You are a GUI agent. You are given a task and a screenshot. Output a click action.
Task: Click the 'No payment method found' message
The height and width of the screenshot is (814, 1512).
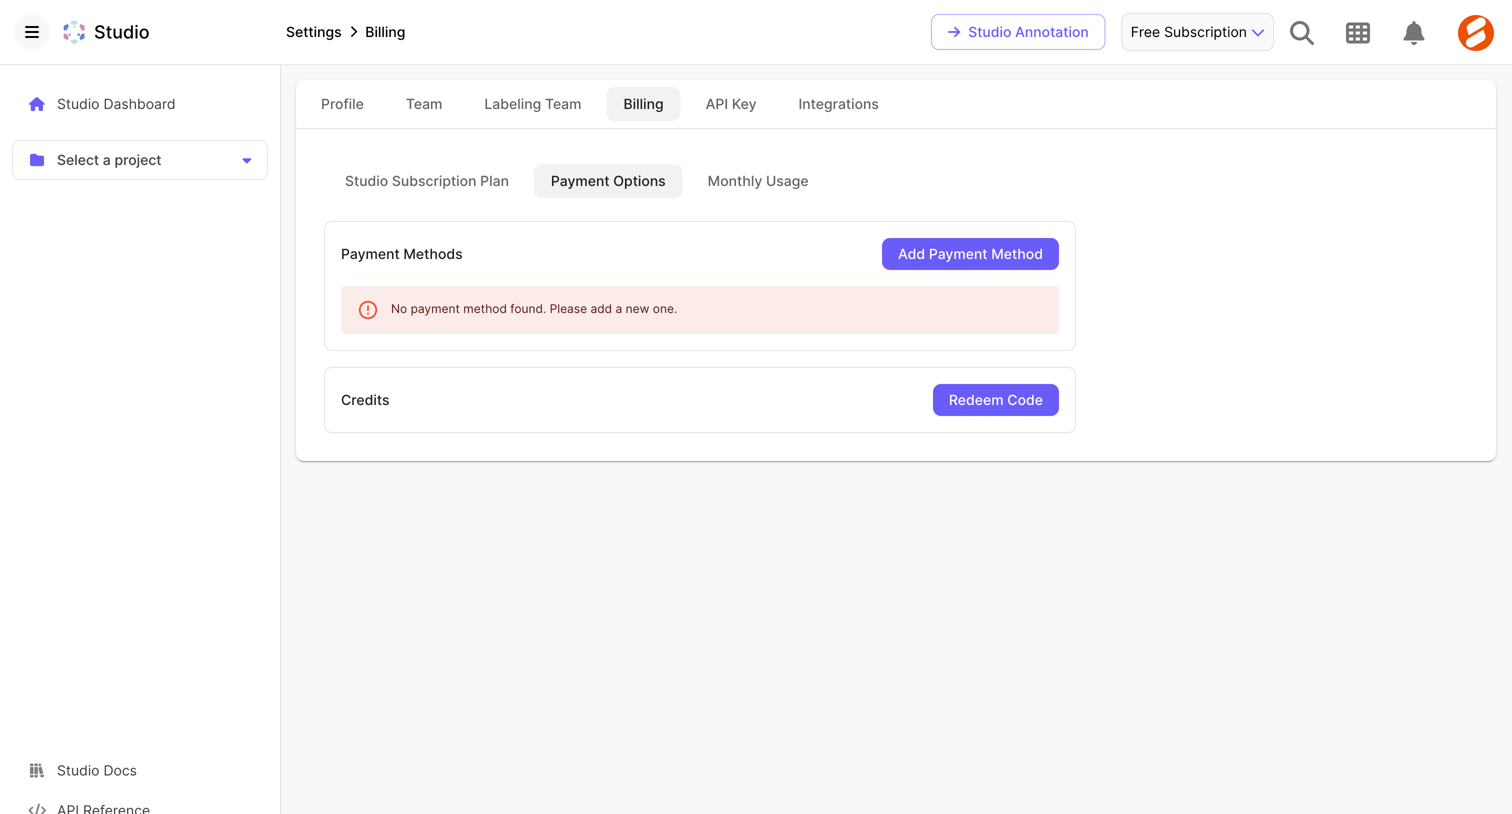click(534, 309)
